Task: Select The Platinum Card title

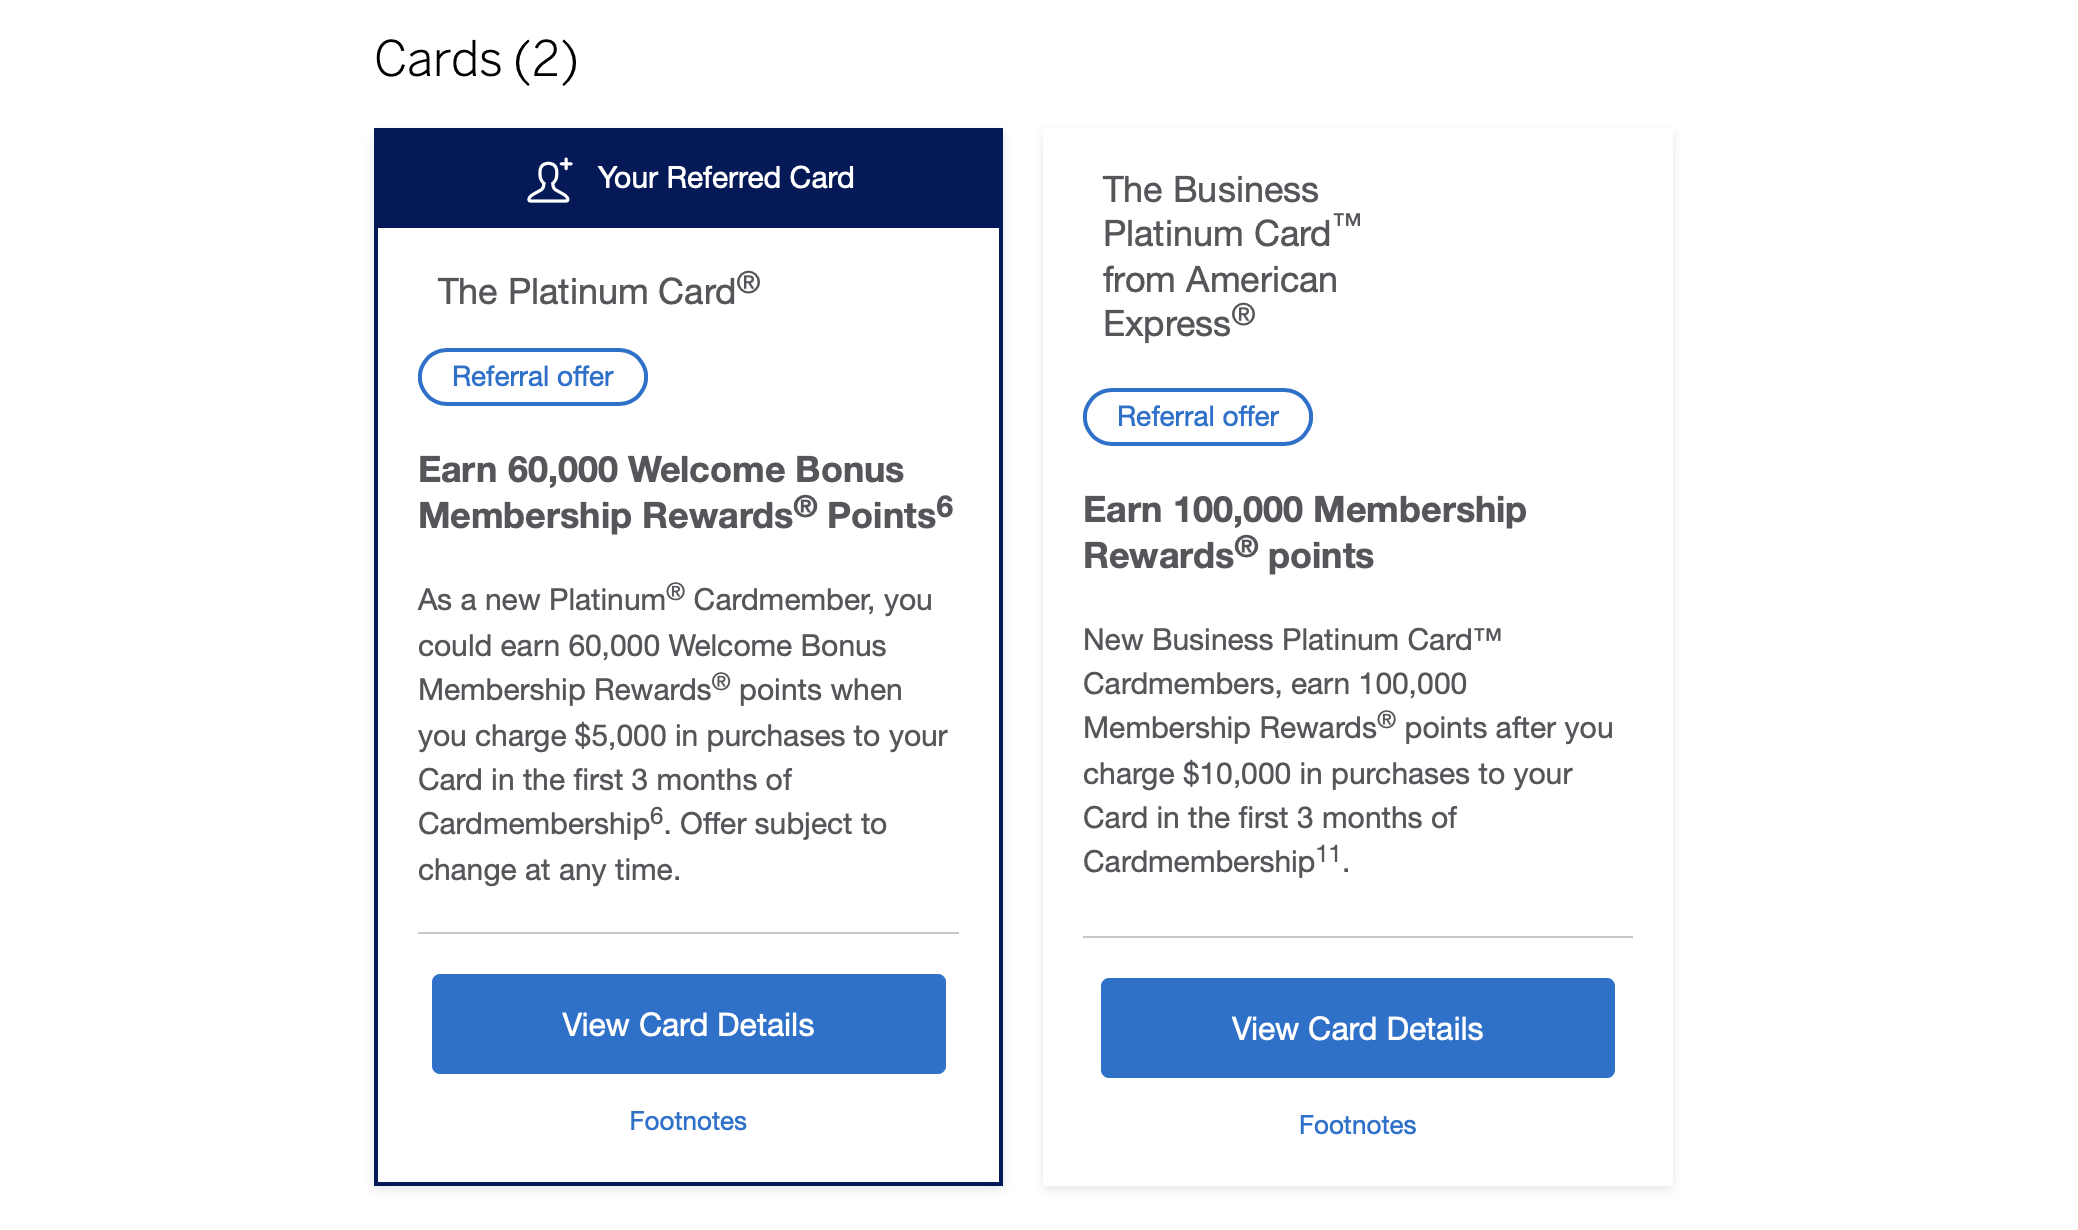Action: click(597, 291)
